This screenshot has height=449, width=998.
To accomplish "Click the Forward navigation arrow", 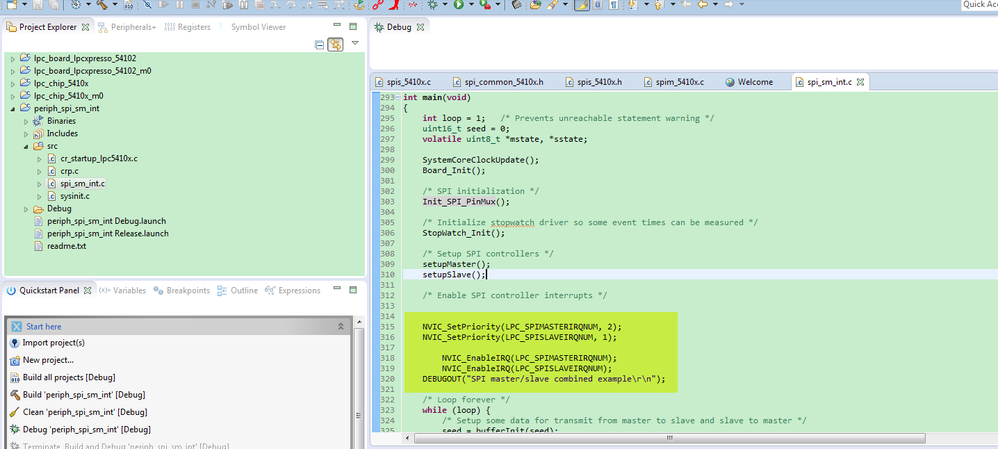I will [729, 4].
